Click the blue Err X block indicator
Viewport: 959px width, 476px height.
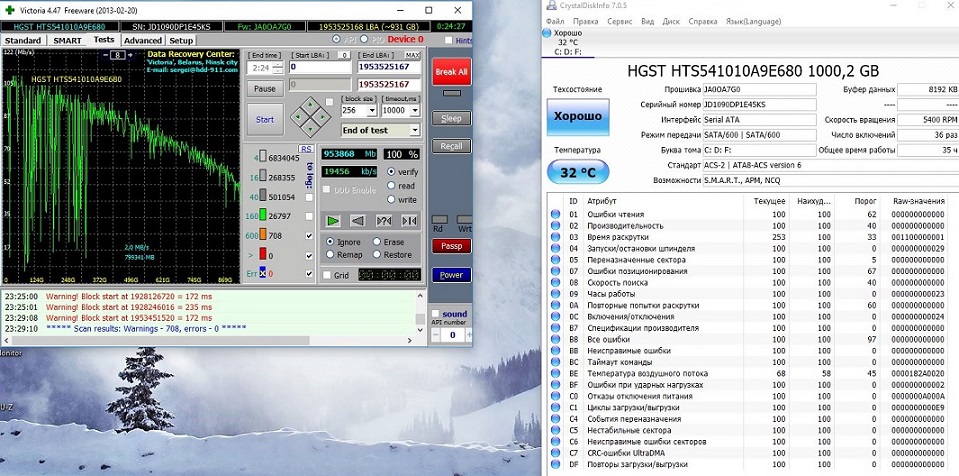(263, 273)
